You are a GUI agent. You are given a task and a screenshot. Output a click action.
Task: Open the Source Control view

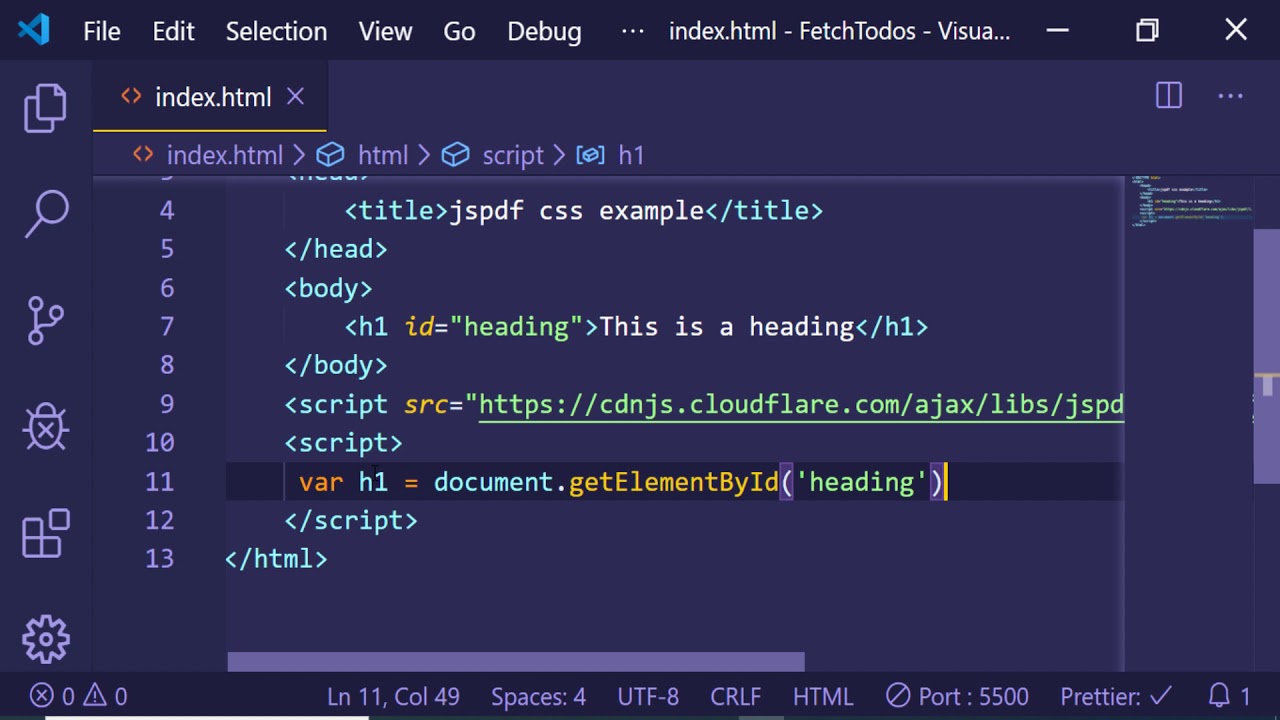click(x=45, y=321)
